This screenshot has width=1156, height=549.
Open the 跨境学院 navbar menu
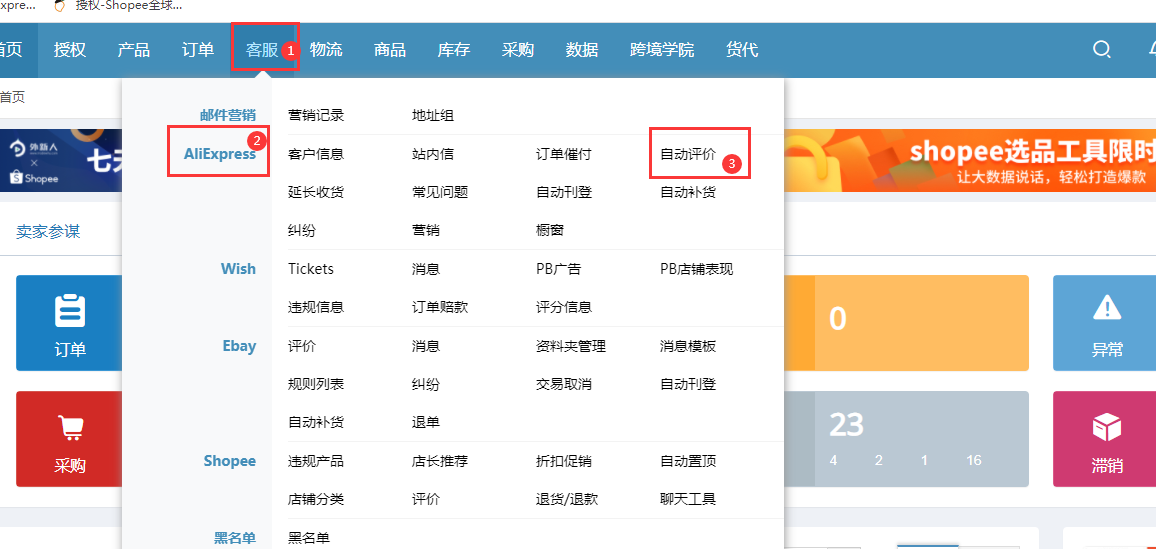click(x=662, y=50)
